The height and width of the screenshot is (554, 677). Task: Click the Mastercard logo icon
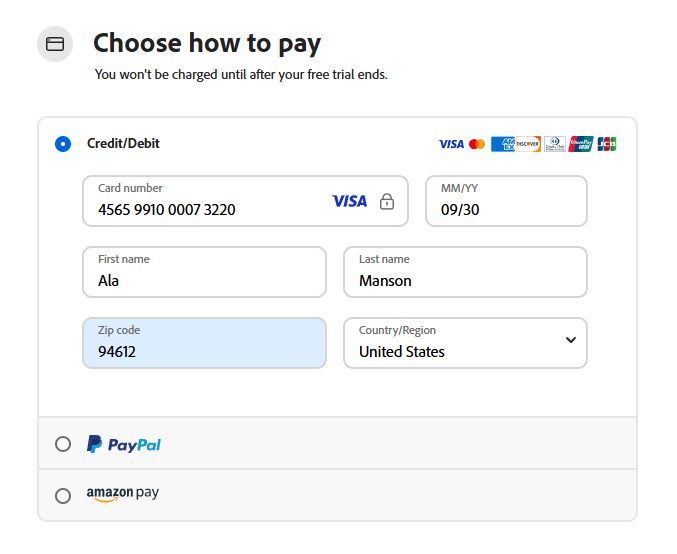click(477, 144)
